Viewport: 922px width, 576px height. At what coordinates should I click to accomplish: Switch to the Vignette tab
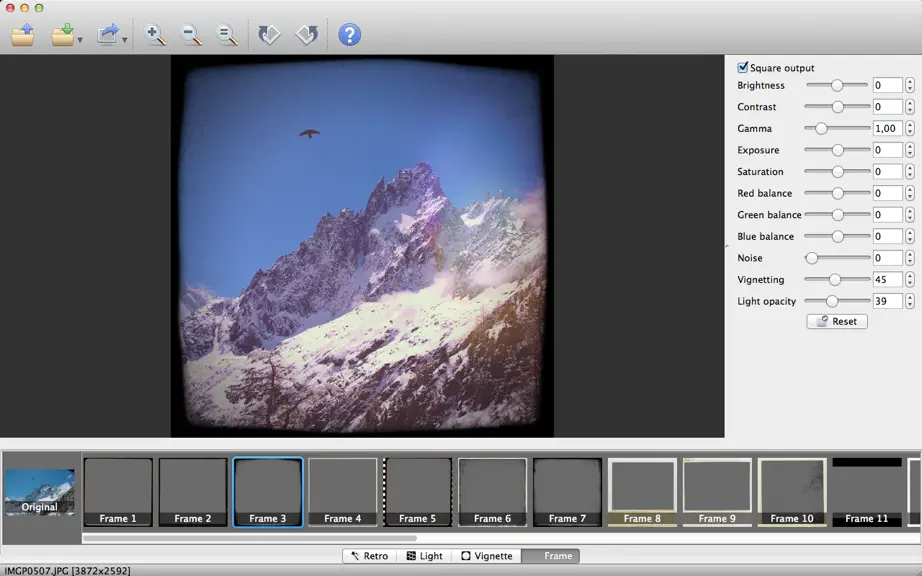(x=487, y=555)
